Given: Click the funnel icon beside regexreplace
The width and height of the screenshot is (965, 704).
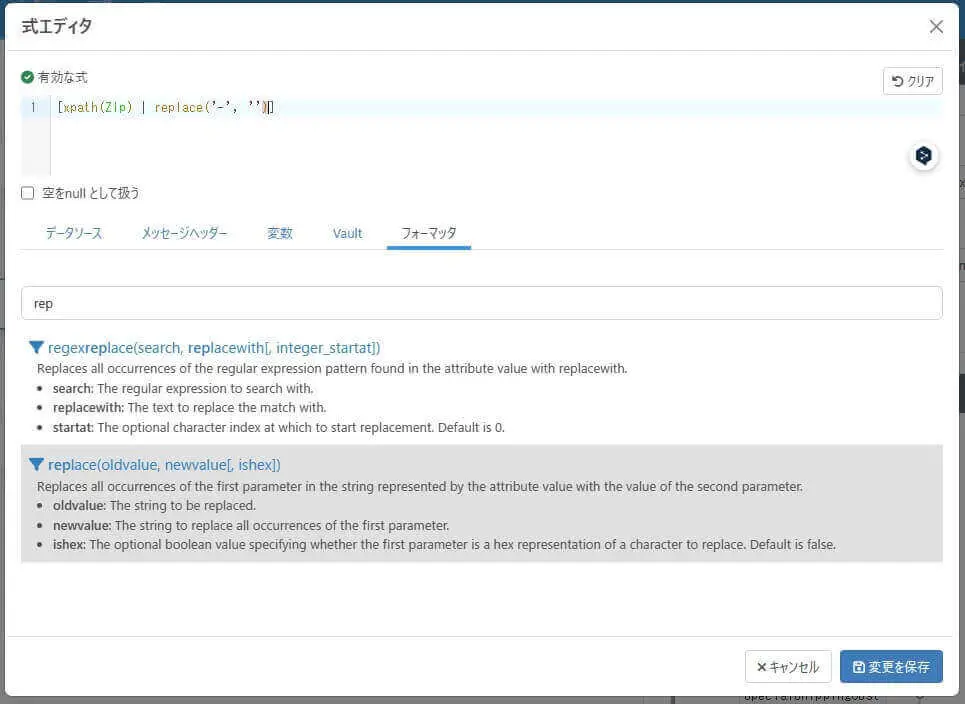Looking at the screenshot, I should [x=36, y=348].
